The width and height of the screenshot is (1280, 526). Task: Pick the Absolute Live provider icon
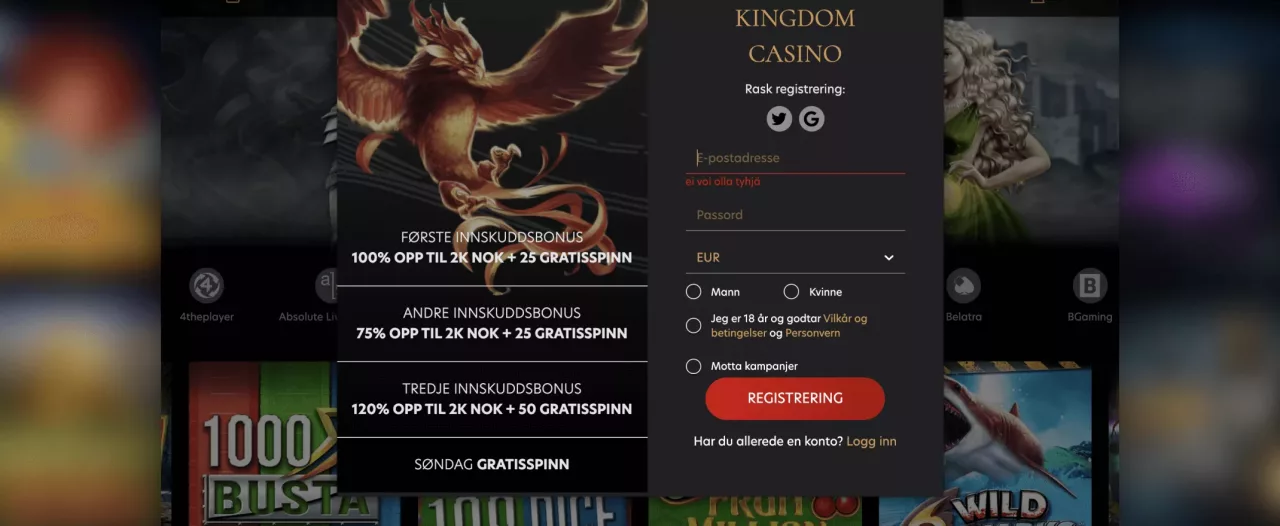326,286
